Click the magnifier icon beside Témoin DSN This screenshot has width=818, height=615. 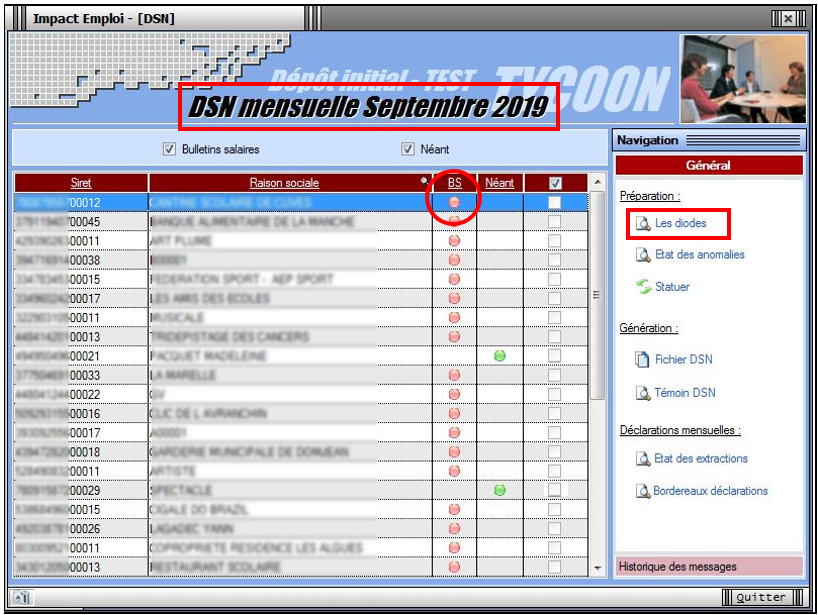643,393
